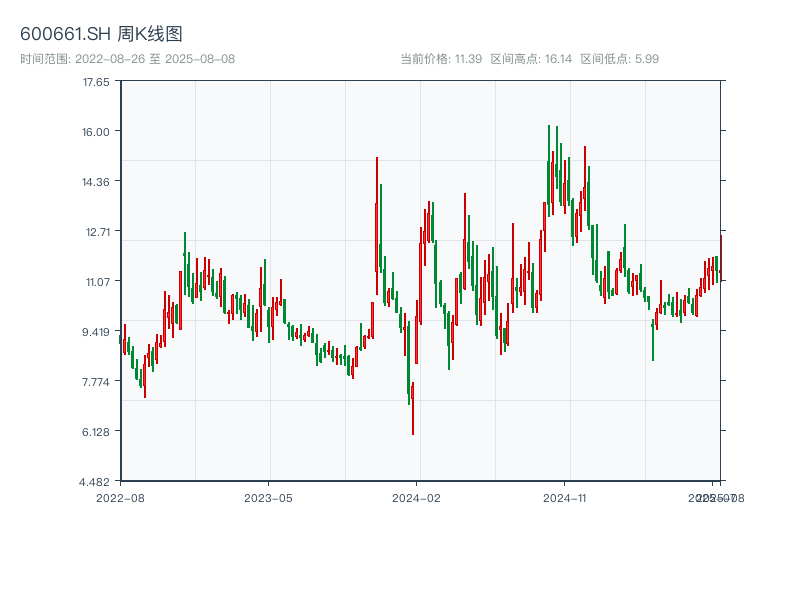This screenshot has width=800, height=600.
Task: Click the x-axis label 2024-02
Action: click(416, 498)
